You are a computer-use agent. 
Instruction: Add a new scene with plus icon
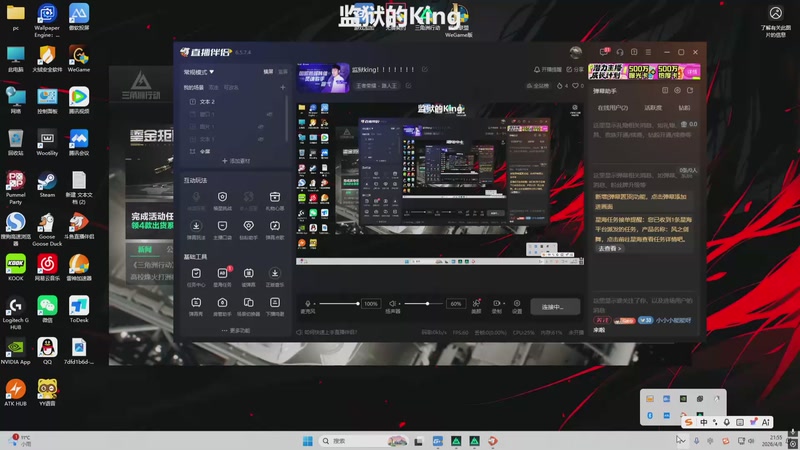click(x=283, y=87)
